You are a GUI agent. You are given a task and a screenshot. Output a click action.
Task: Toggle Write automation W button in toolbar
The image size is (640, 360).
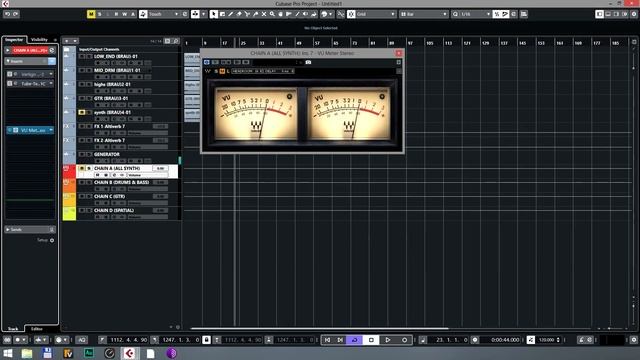[x=125, y=14]
